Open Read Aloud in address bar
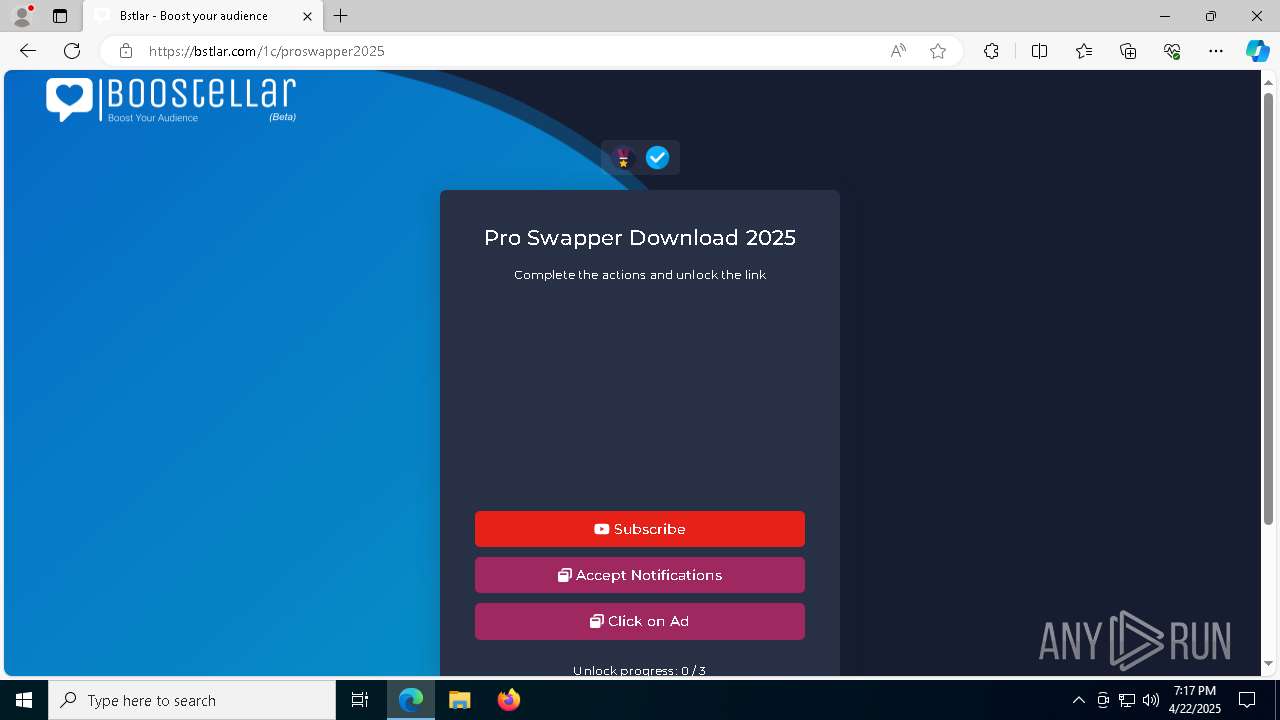Viewport: 1280px width, 720px height. [x=898, y=51]
